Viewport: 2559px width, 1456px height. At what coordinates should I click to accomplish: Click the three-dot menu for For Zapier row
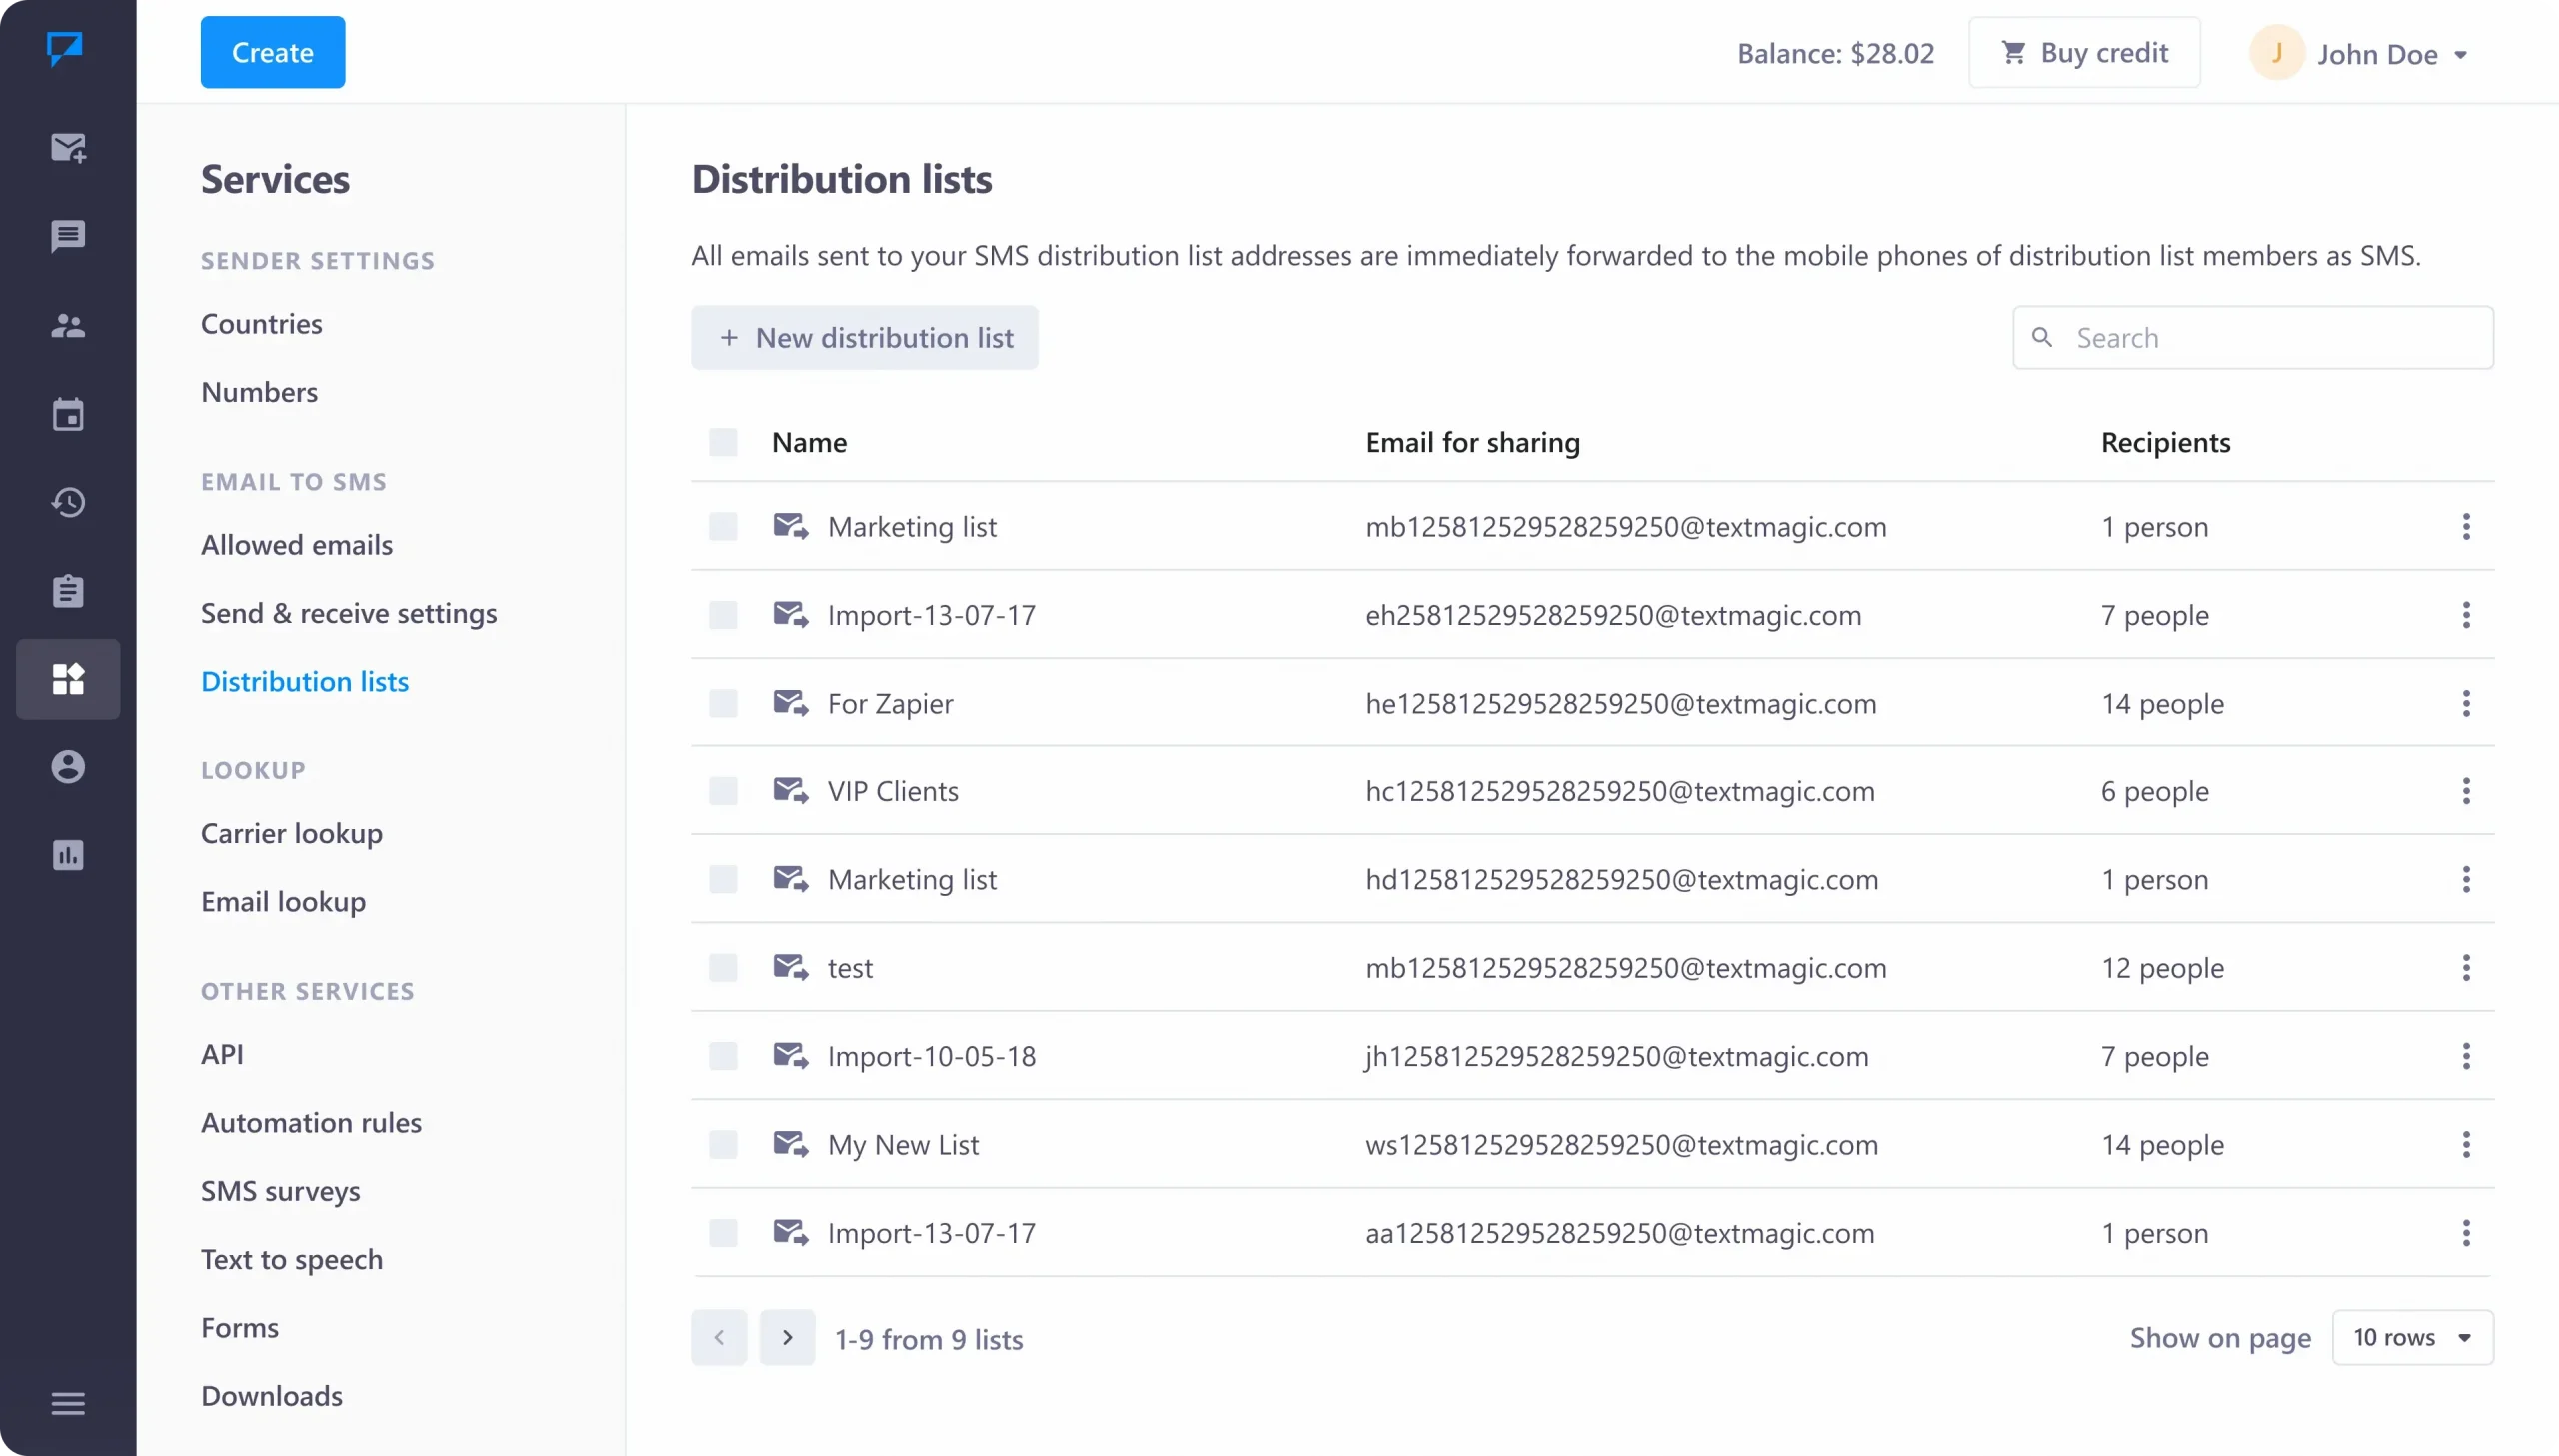[2466, 701]
